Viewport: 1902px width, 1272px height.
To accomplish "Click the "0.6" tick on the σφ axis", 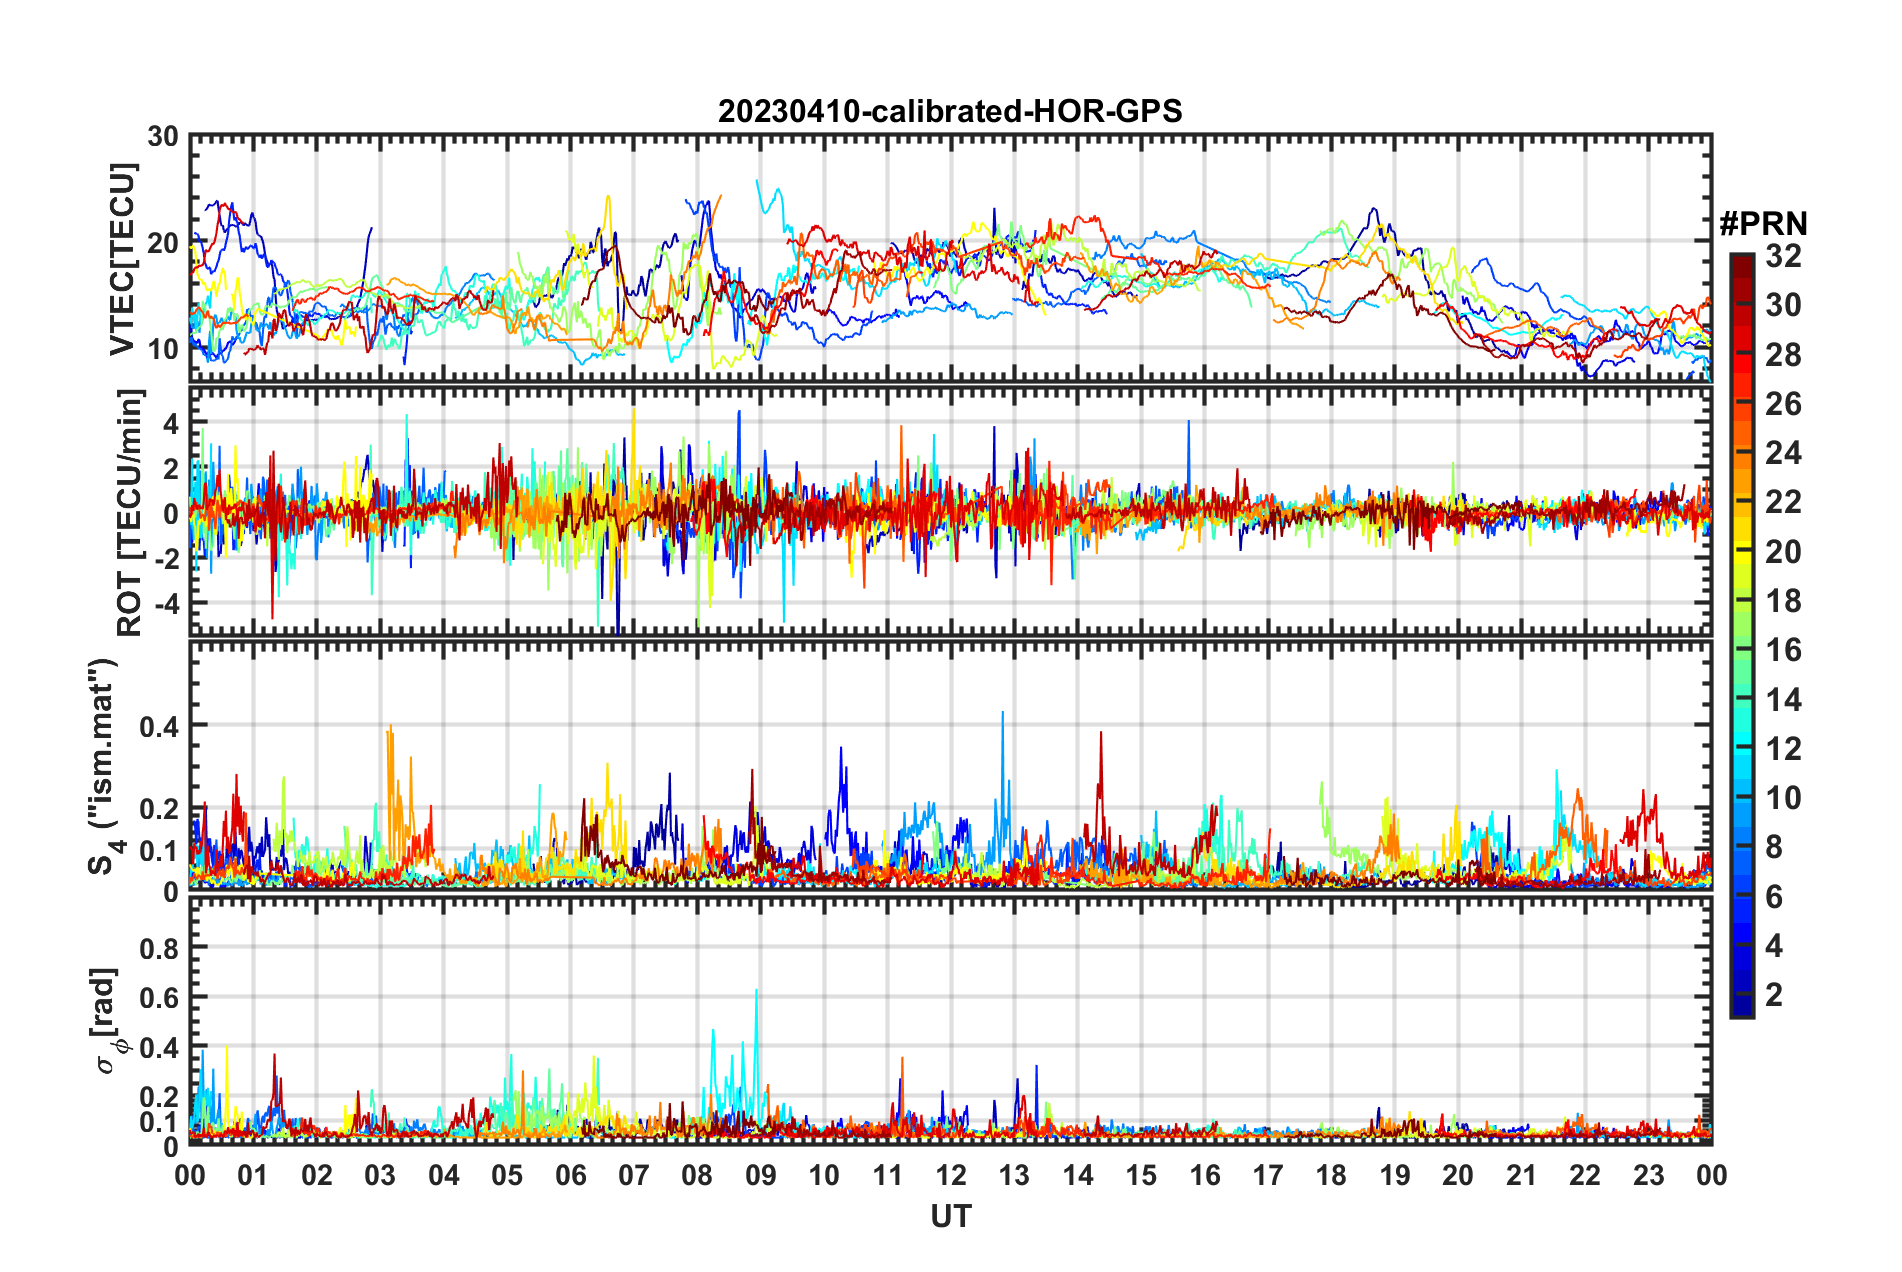I will [x=159, y=998].
